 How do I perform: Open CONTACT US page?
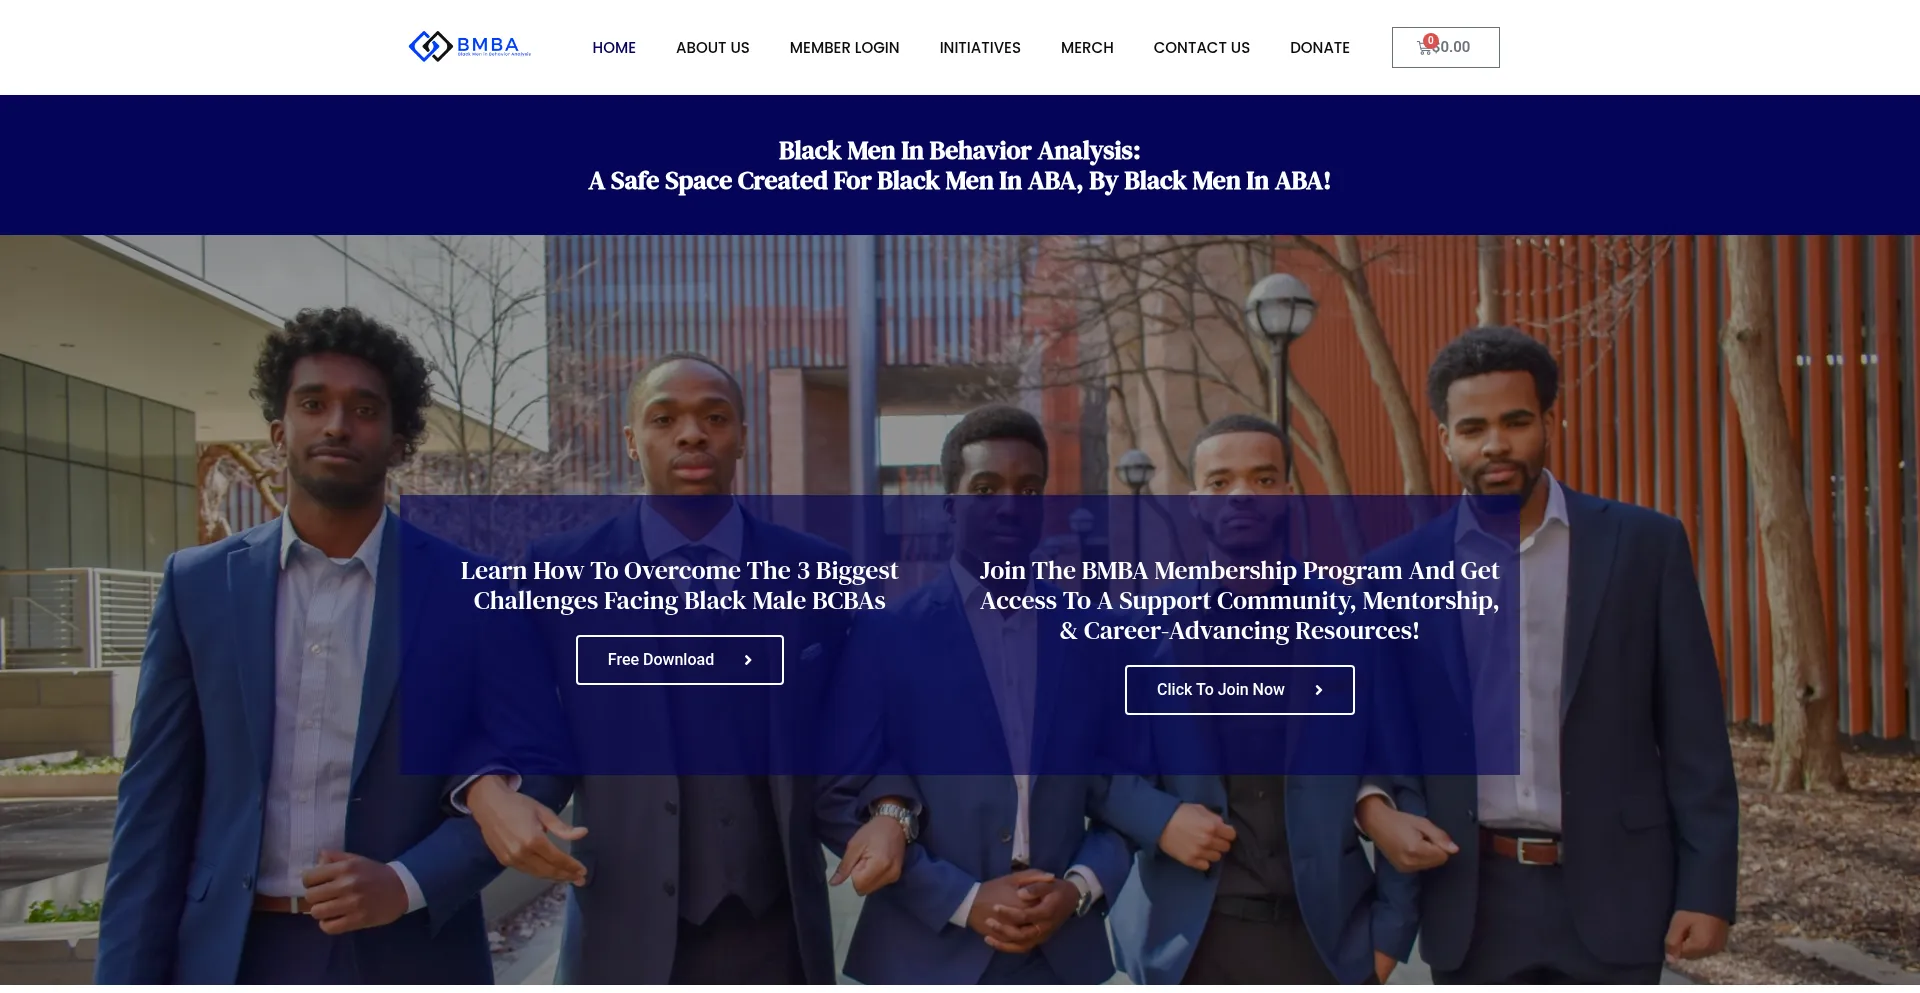[x=1201, y=47]
